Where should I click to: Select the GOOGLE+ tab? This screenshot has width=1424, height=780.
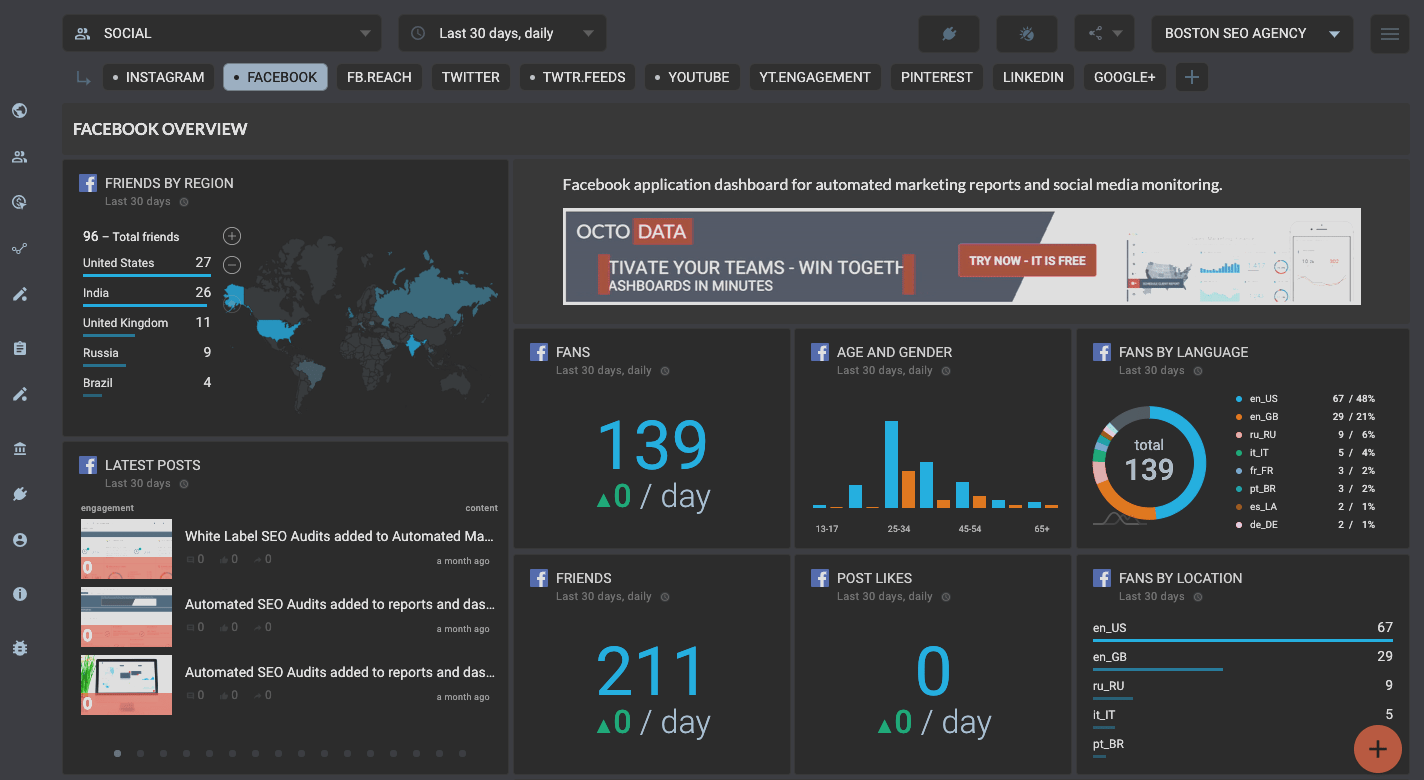pos(1125,77)
